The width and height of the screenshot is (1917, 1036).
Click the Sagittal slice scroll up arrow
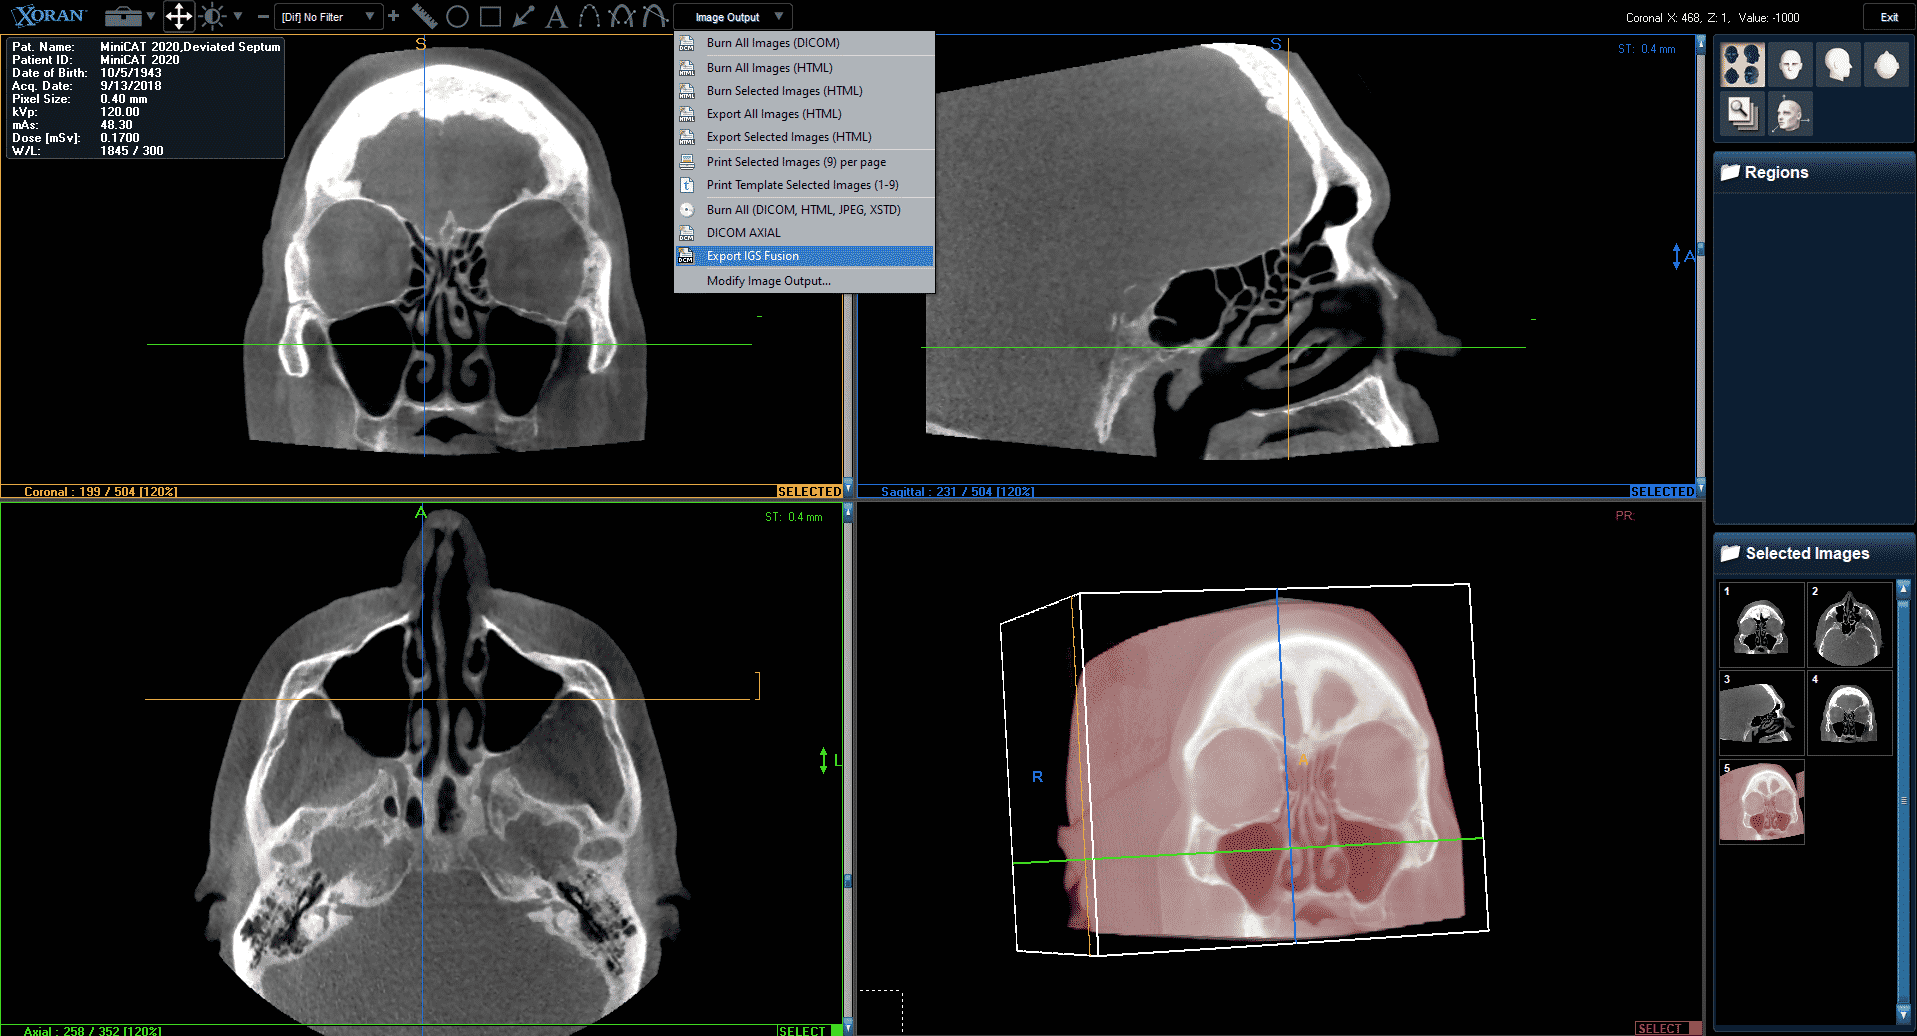(1700, 44)
